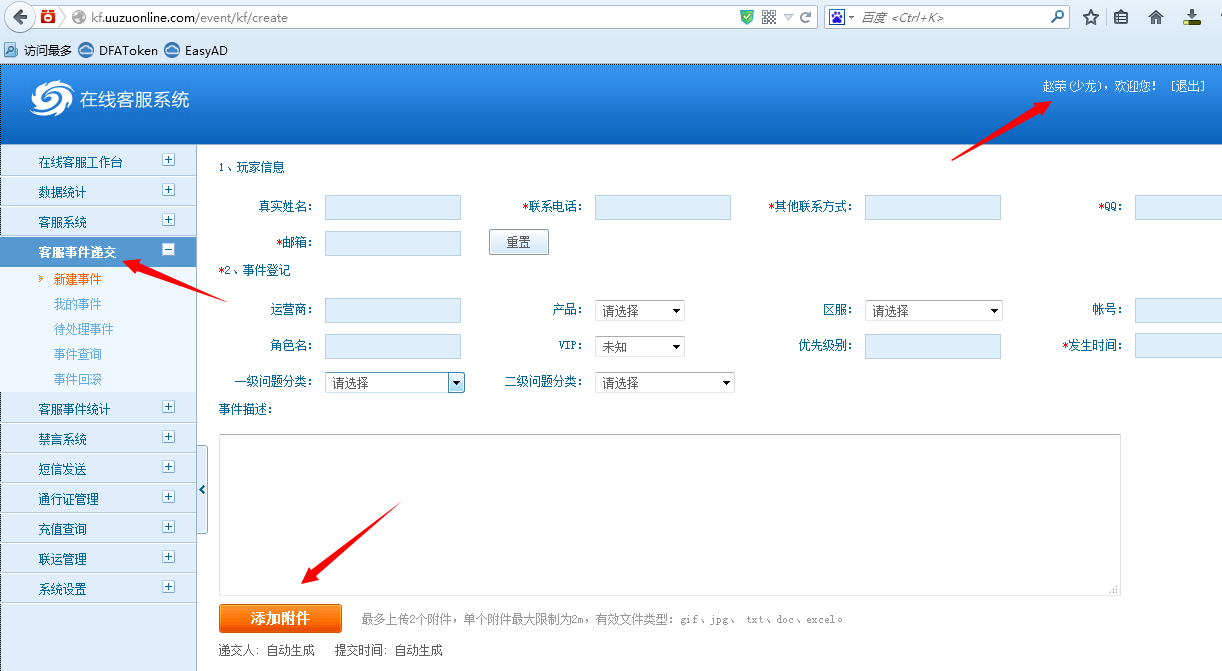Click the 添加附件 button

click(280, 619)
